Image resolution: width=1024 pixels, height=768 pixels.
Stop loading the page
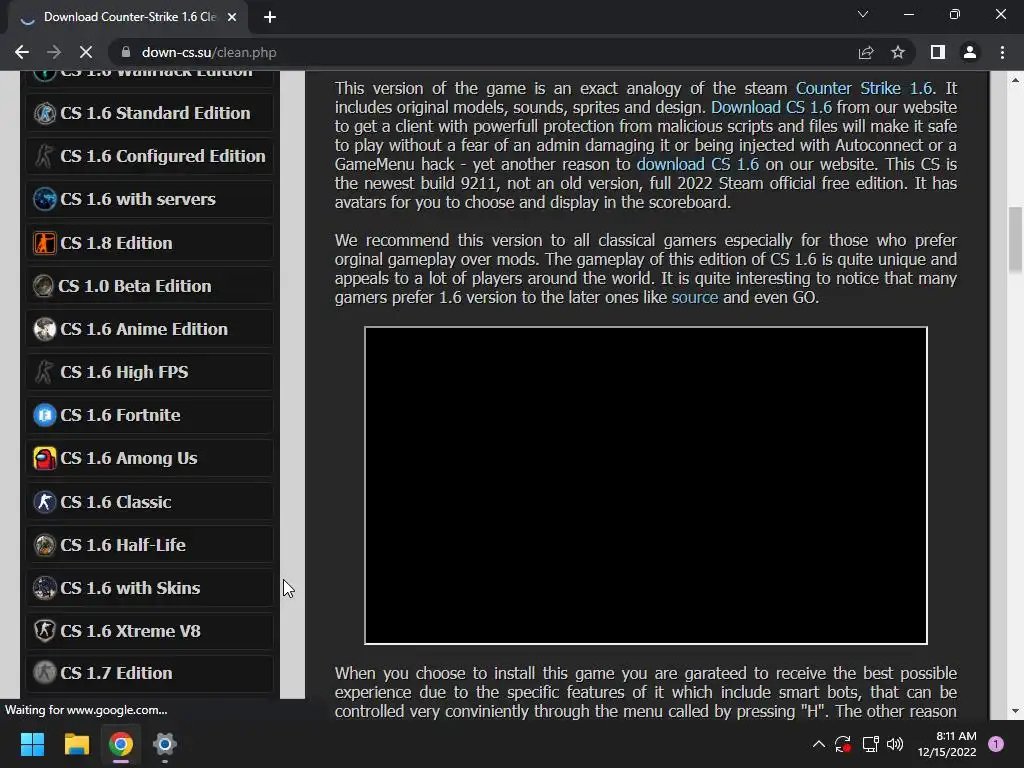tap(86, 52)
